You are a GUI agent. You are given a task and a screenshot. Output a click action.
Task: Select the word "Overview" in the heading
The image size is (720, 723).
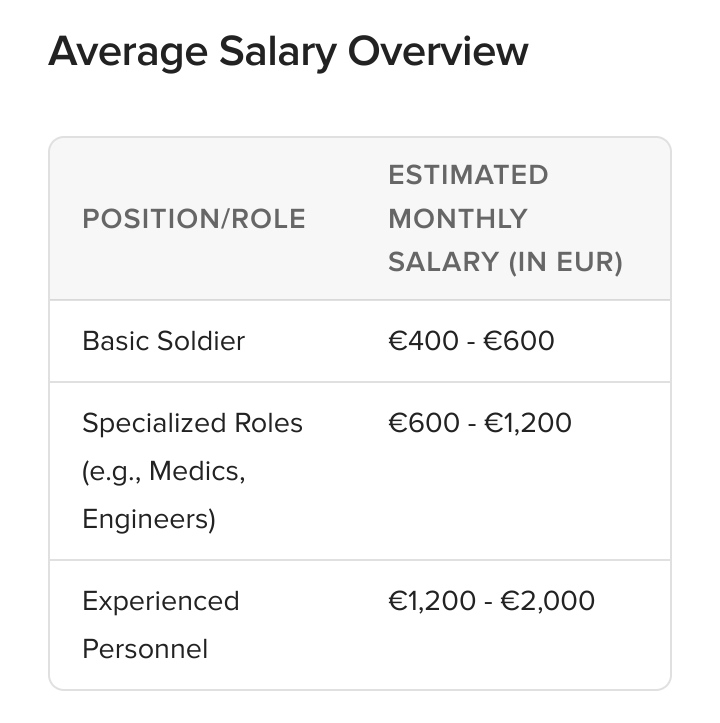point(437,52)
